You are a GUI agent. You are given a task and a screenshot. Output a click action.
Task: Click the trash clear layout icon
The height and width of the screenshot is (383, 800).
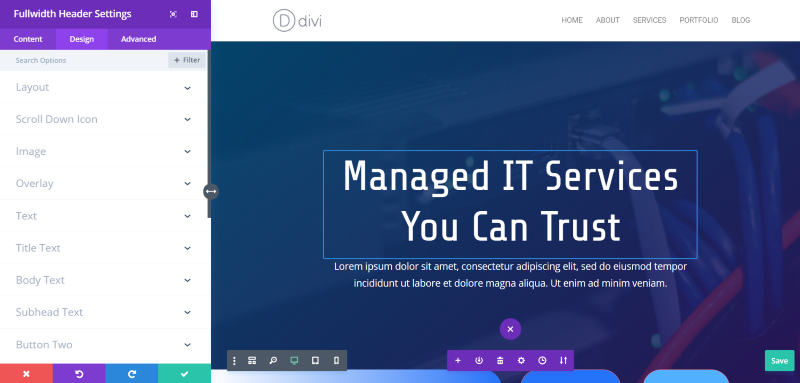click(x=500, y=361)
